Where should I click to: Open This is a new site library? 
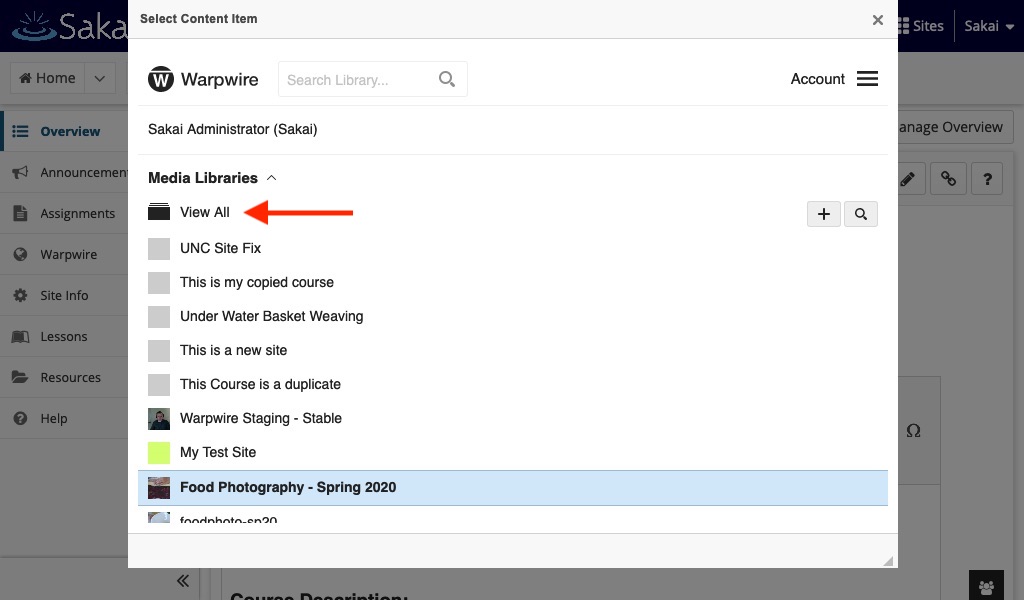tap(233, 350)
